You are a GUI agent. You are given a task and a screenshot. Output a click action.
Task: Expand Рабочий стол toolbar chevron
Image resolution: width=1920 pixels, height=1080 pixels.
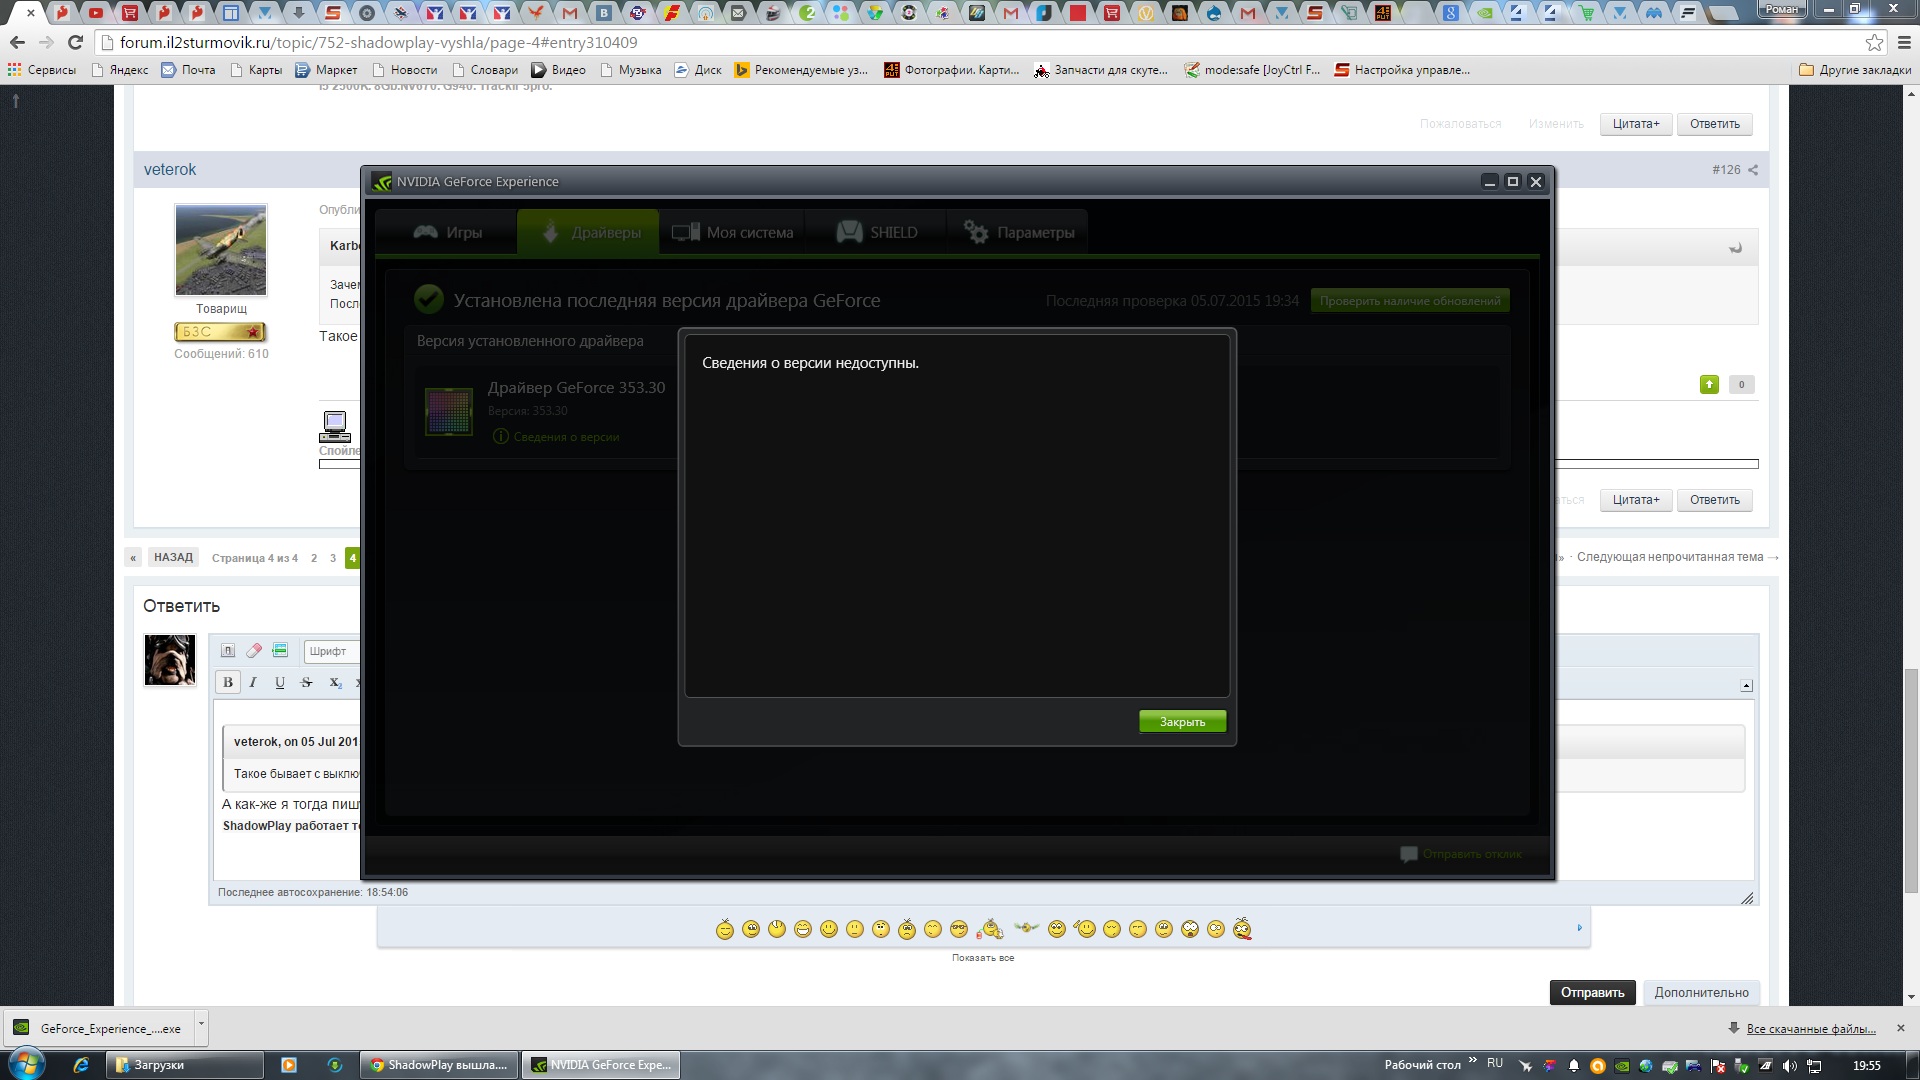click(1472, 1061)
